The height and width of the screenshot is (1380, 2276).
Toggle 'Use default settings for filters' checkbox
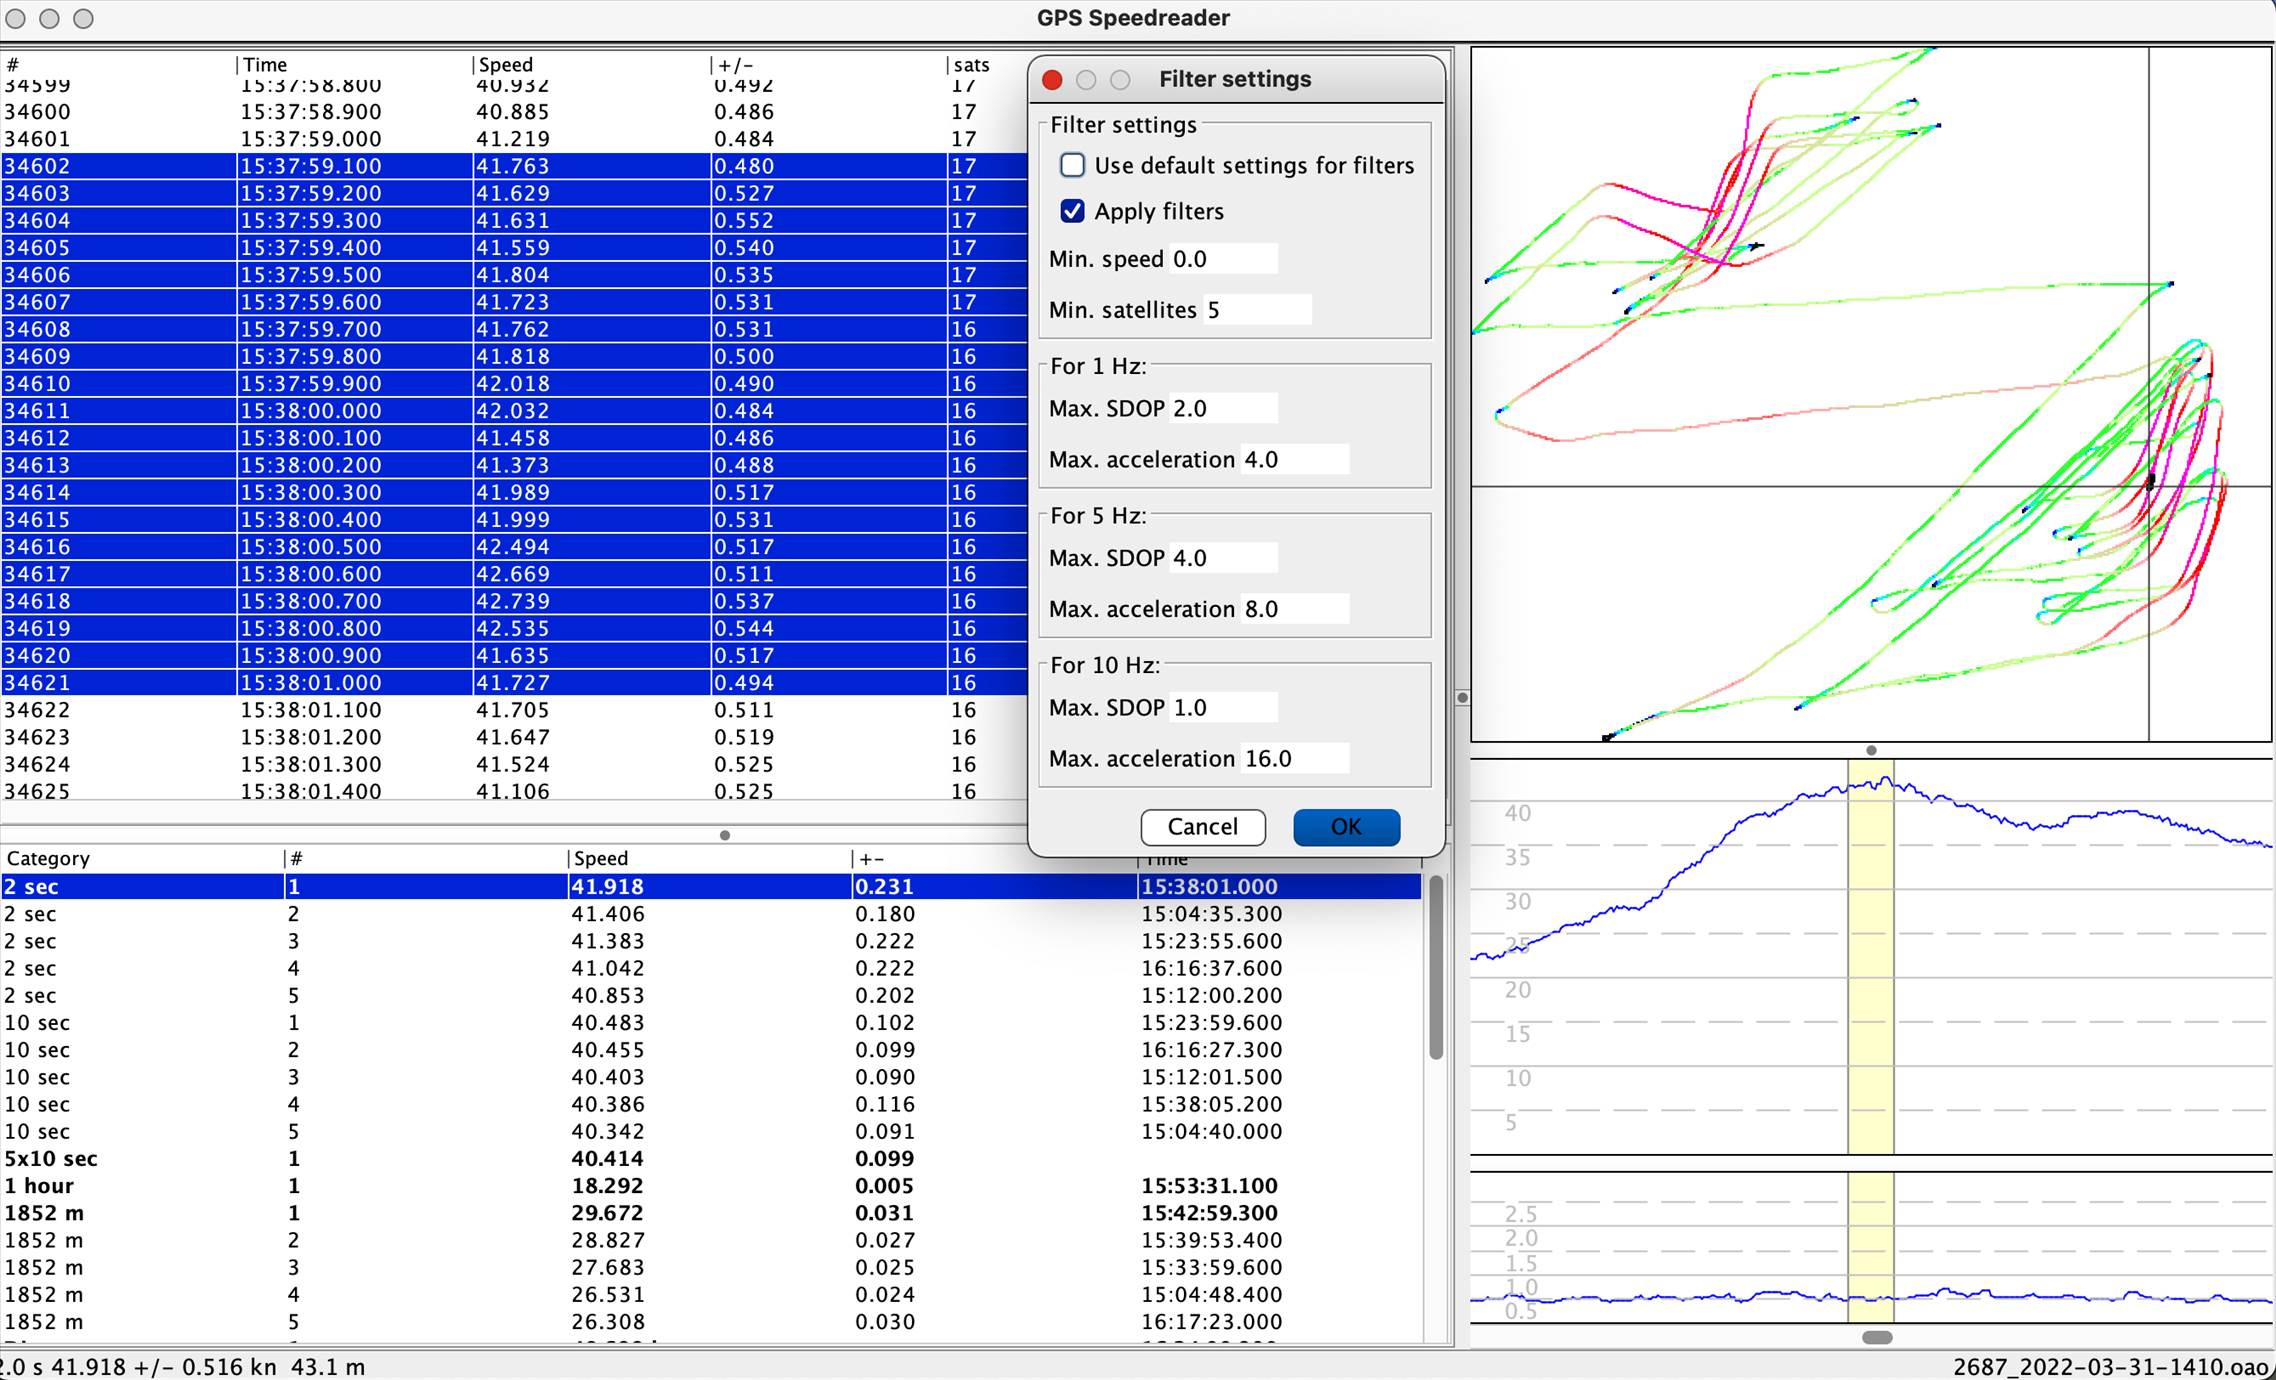point(1072,165)
